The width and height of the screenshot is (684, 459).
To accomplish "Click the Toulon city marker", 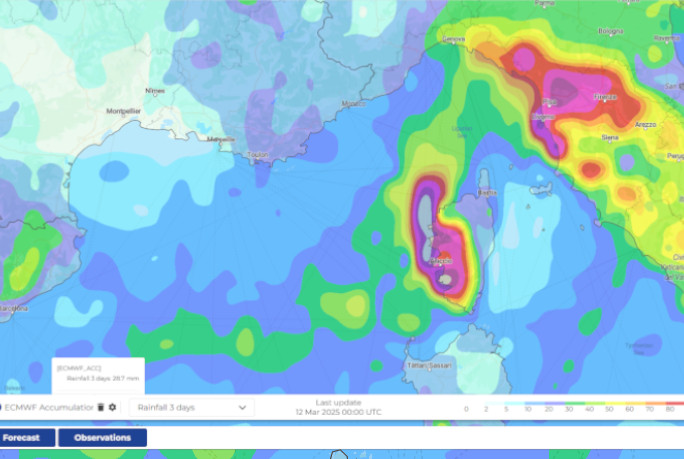I will (256, 155).
